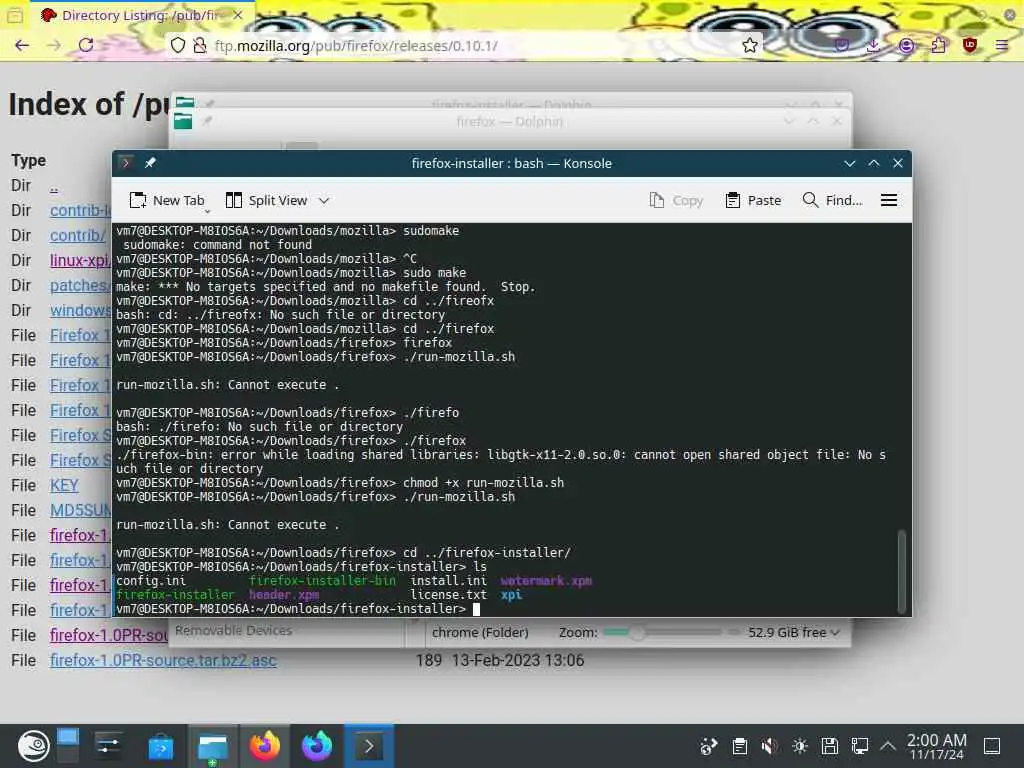Open the uBlock Origin extension icon

970,45
